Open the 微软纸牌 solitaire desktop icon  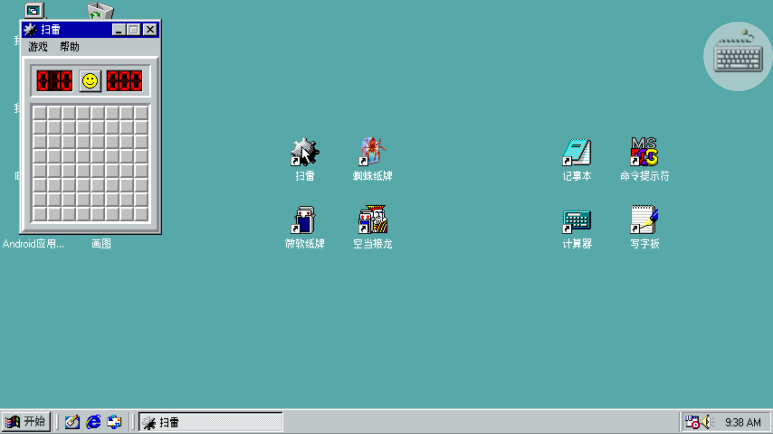pos(304,221)
